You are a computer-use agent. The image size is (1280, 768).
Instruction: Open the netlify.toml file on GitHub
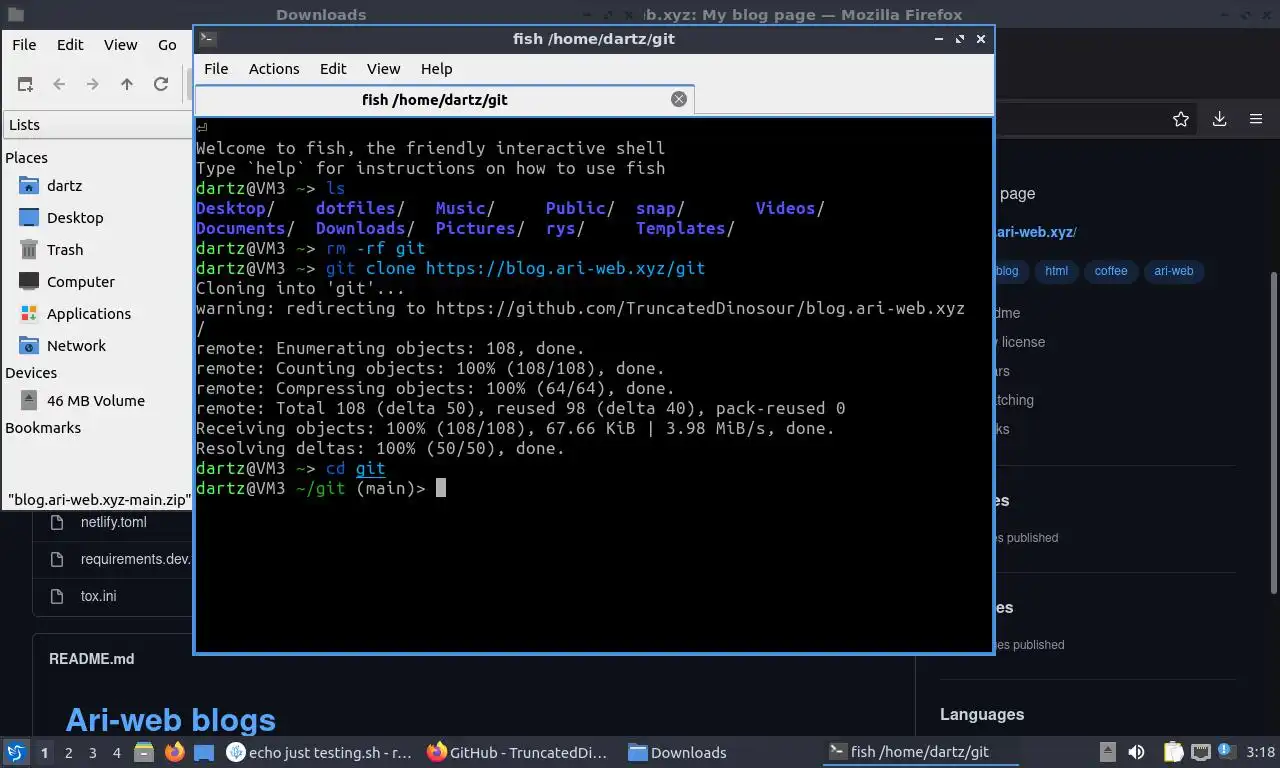(113, 522)
